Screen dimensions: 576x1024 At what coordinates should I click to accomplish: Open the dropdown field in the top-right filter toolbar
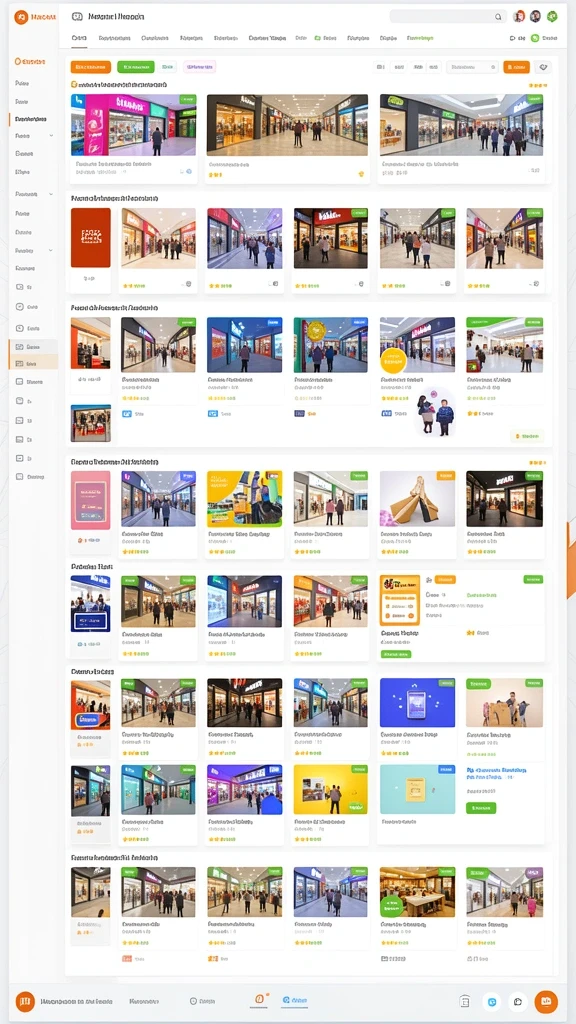click(472, 67)
